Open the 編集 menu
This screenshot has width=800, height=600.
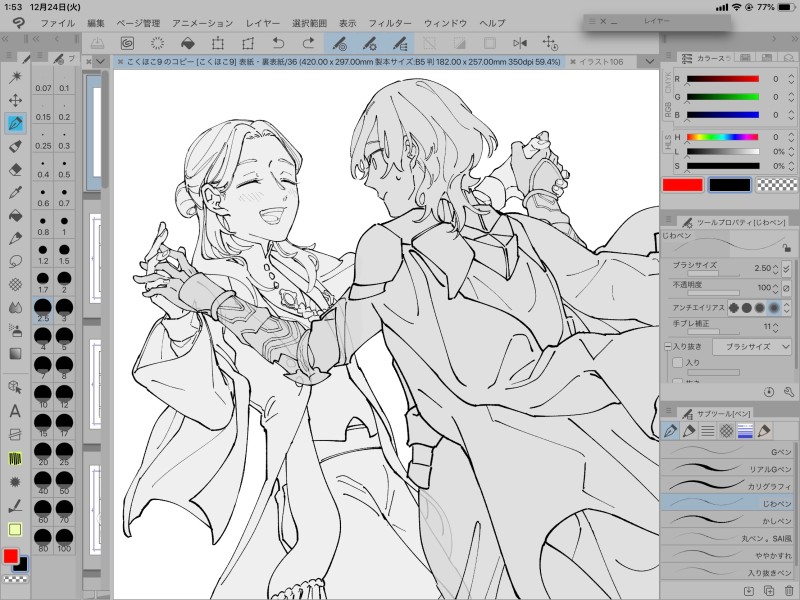click(x=95, y=23)
